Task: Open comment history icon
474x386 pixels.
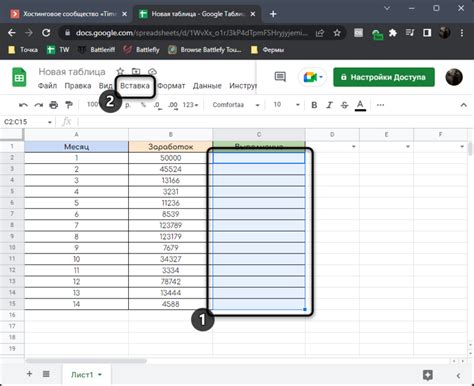Action: 280,77
